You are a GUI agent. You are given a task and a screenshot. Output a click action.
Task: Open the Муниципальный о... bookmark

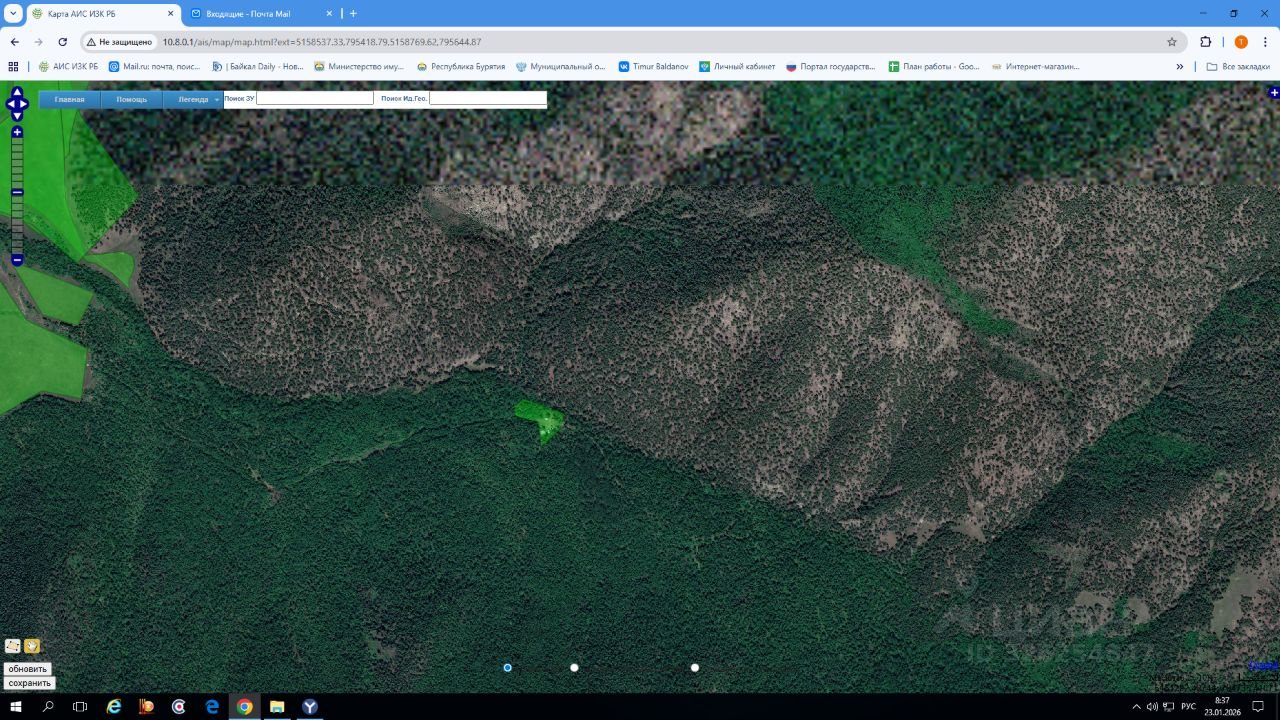click(561, 67)
